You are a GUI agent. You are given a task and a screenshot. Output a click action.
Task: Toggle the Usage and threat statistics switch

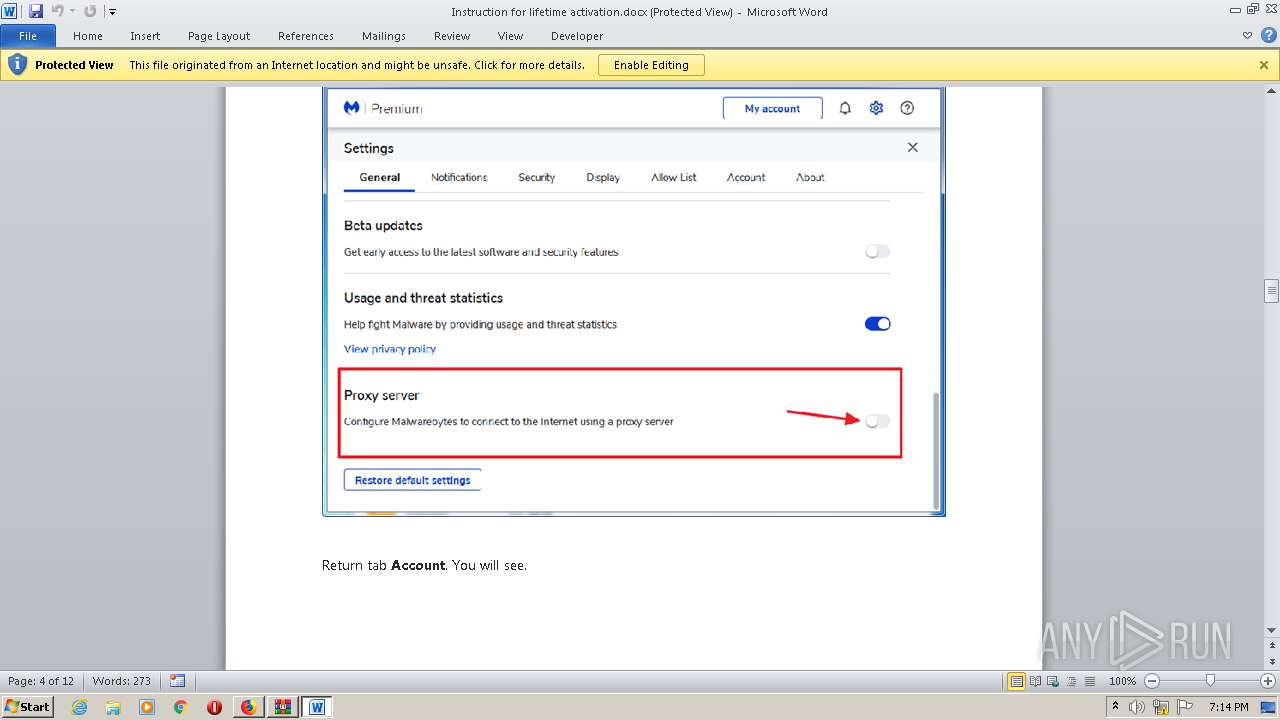[x=877, y=323]
